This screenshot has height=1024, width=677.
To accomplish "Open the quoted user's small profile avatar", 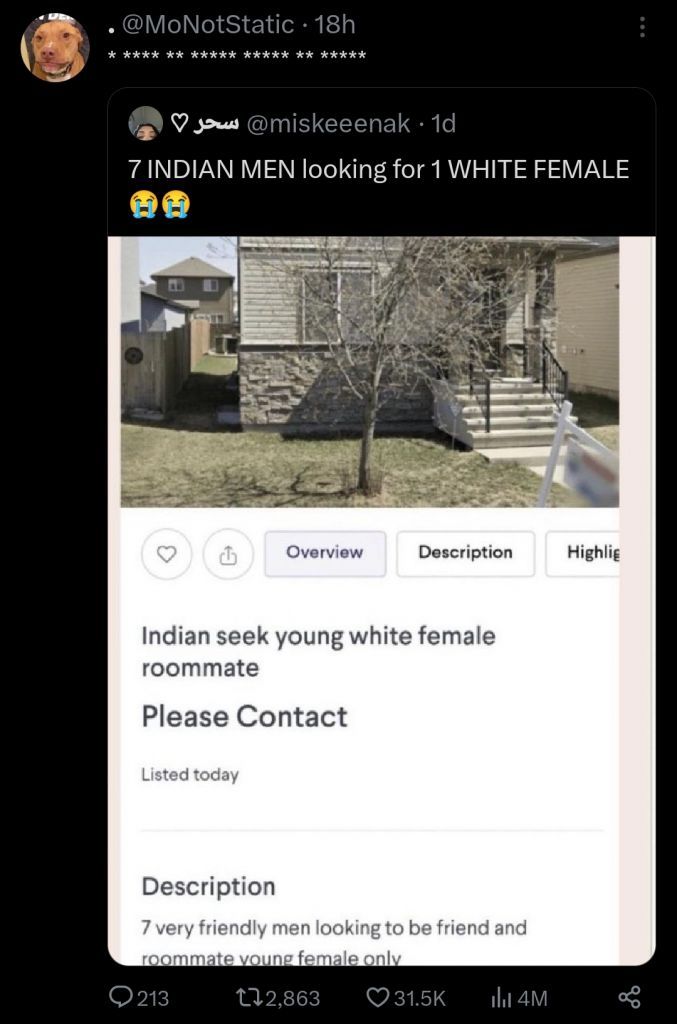I will pos(145,123).
